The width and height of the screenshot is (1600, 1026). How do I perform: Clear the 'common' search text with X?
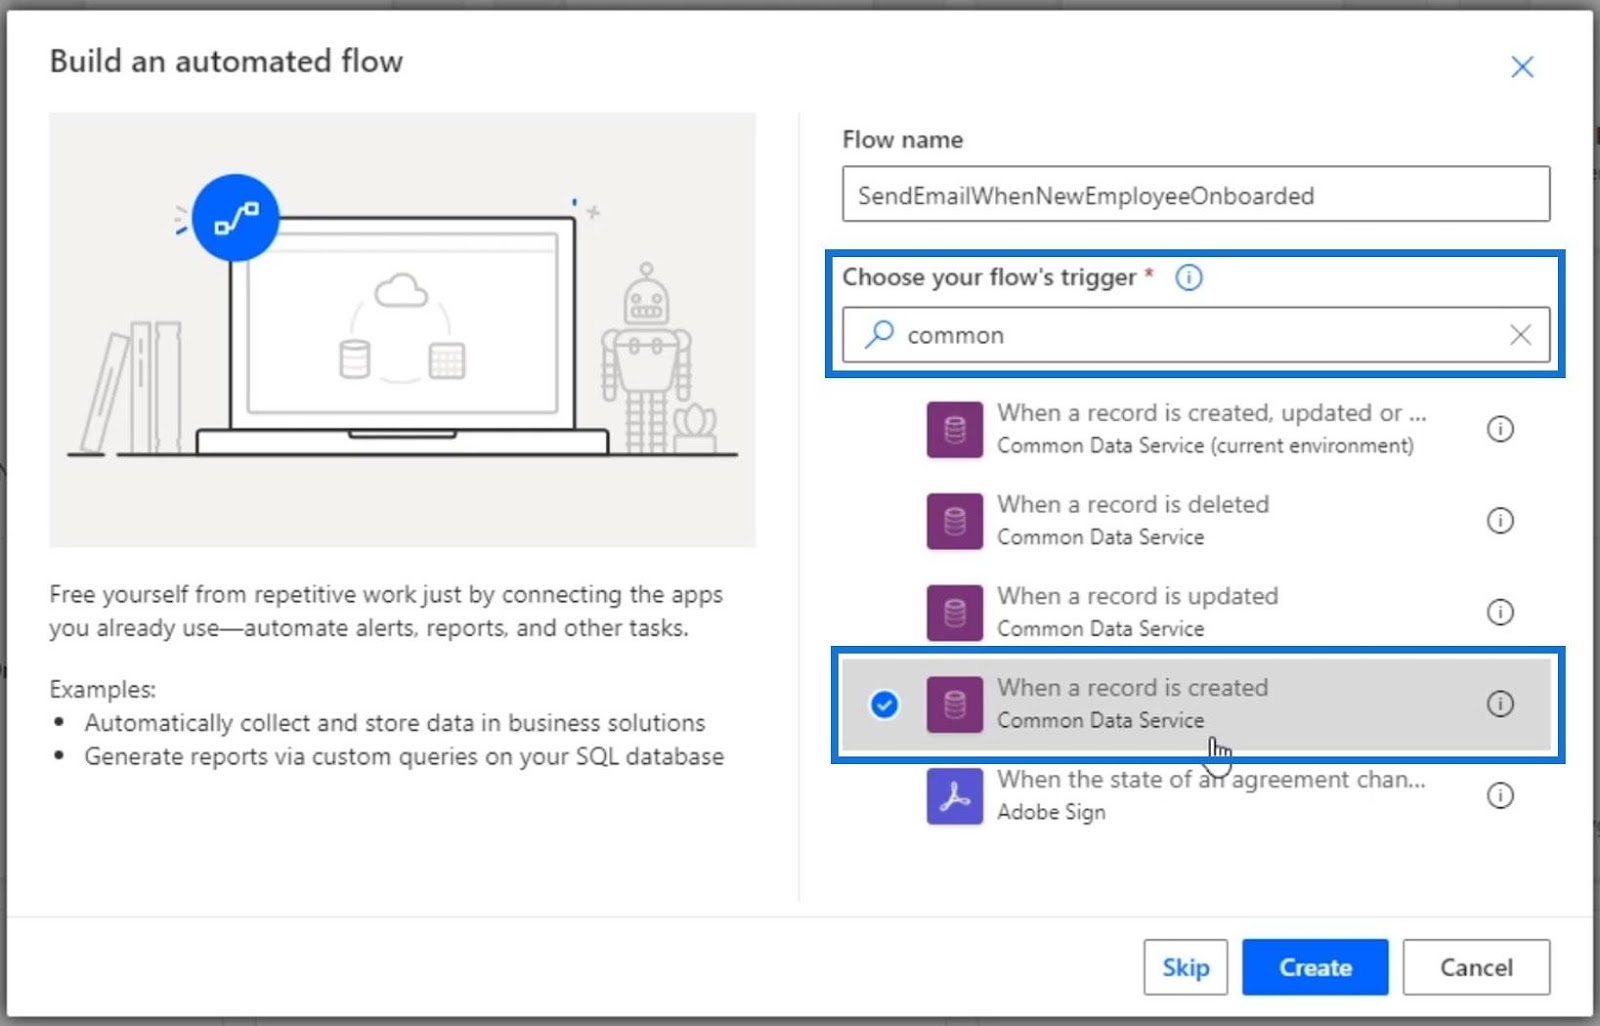1520,334
